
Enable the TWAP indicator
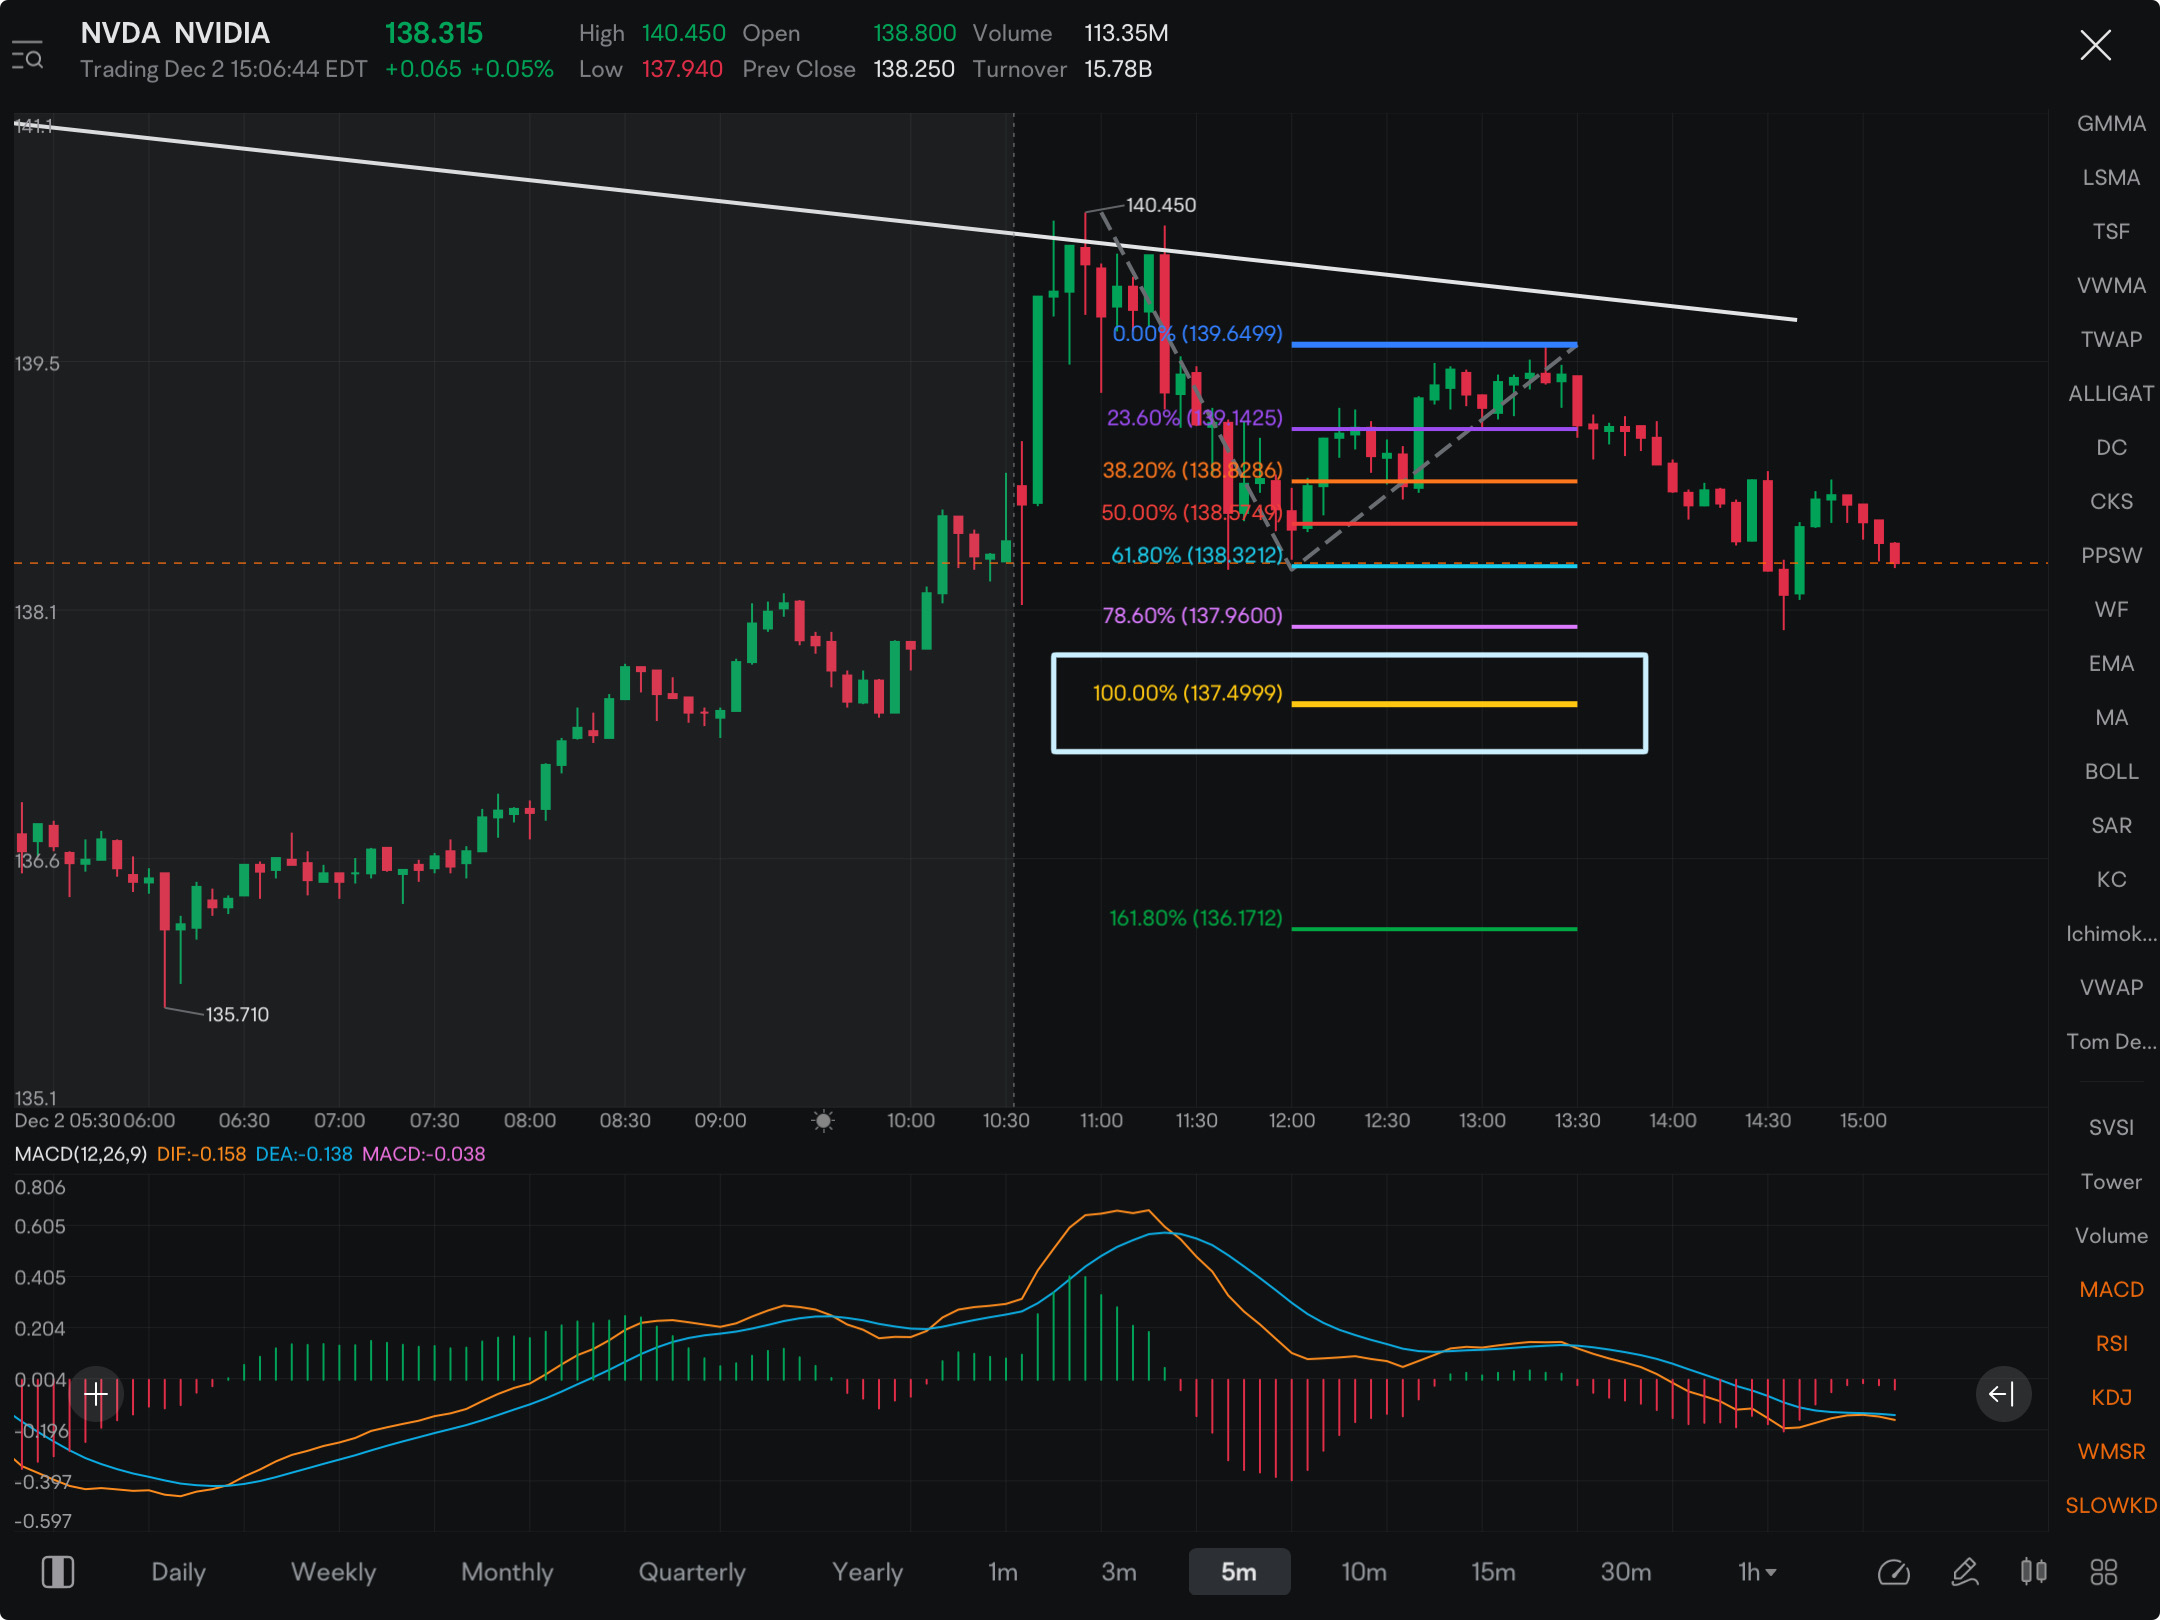coord(2111,340)
